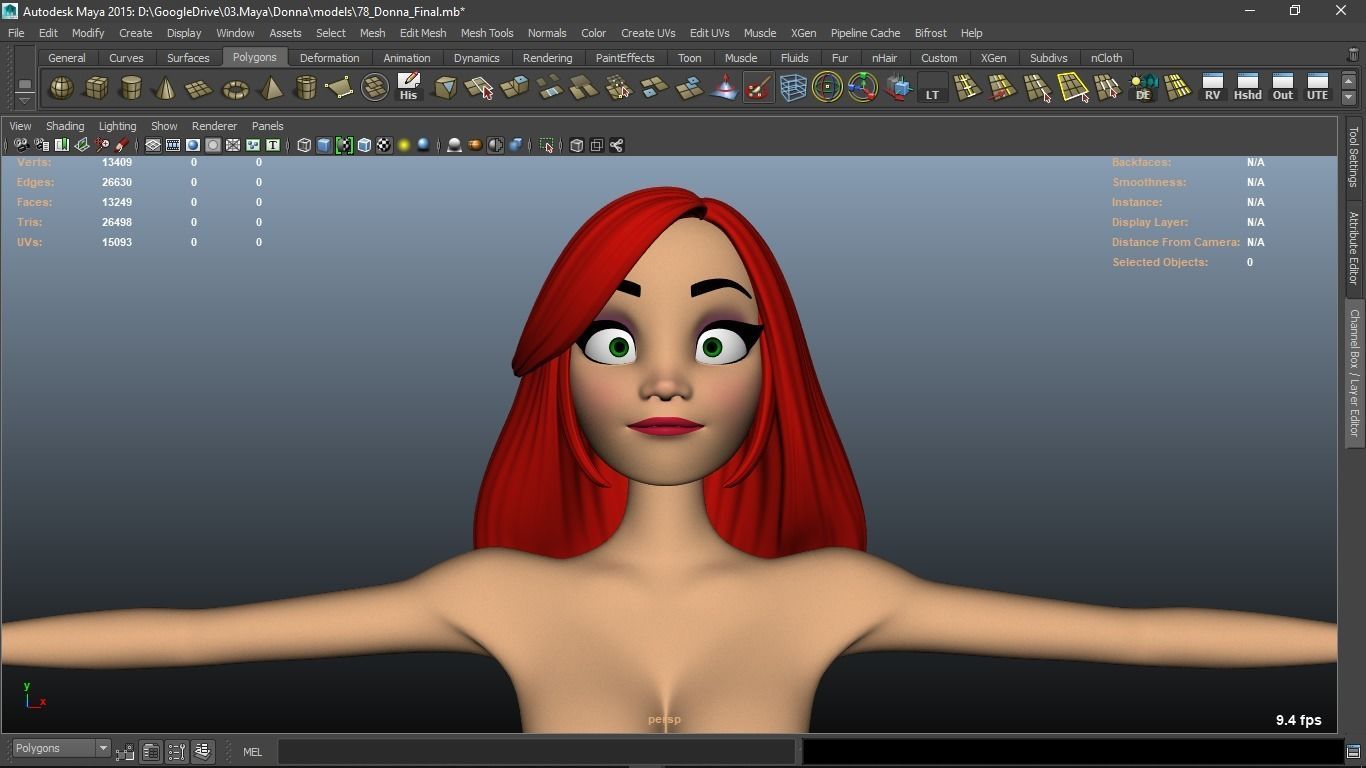Toggle film gate display
This screenshot has height=768, width=1366.
click(x=173, y=146)
